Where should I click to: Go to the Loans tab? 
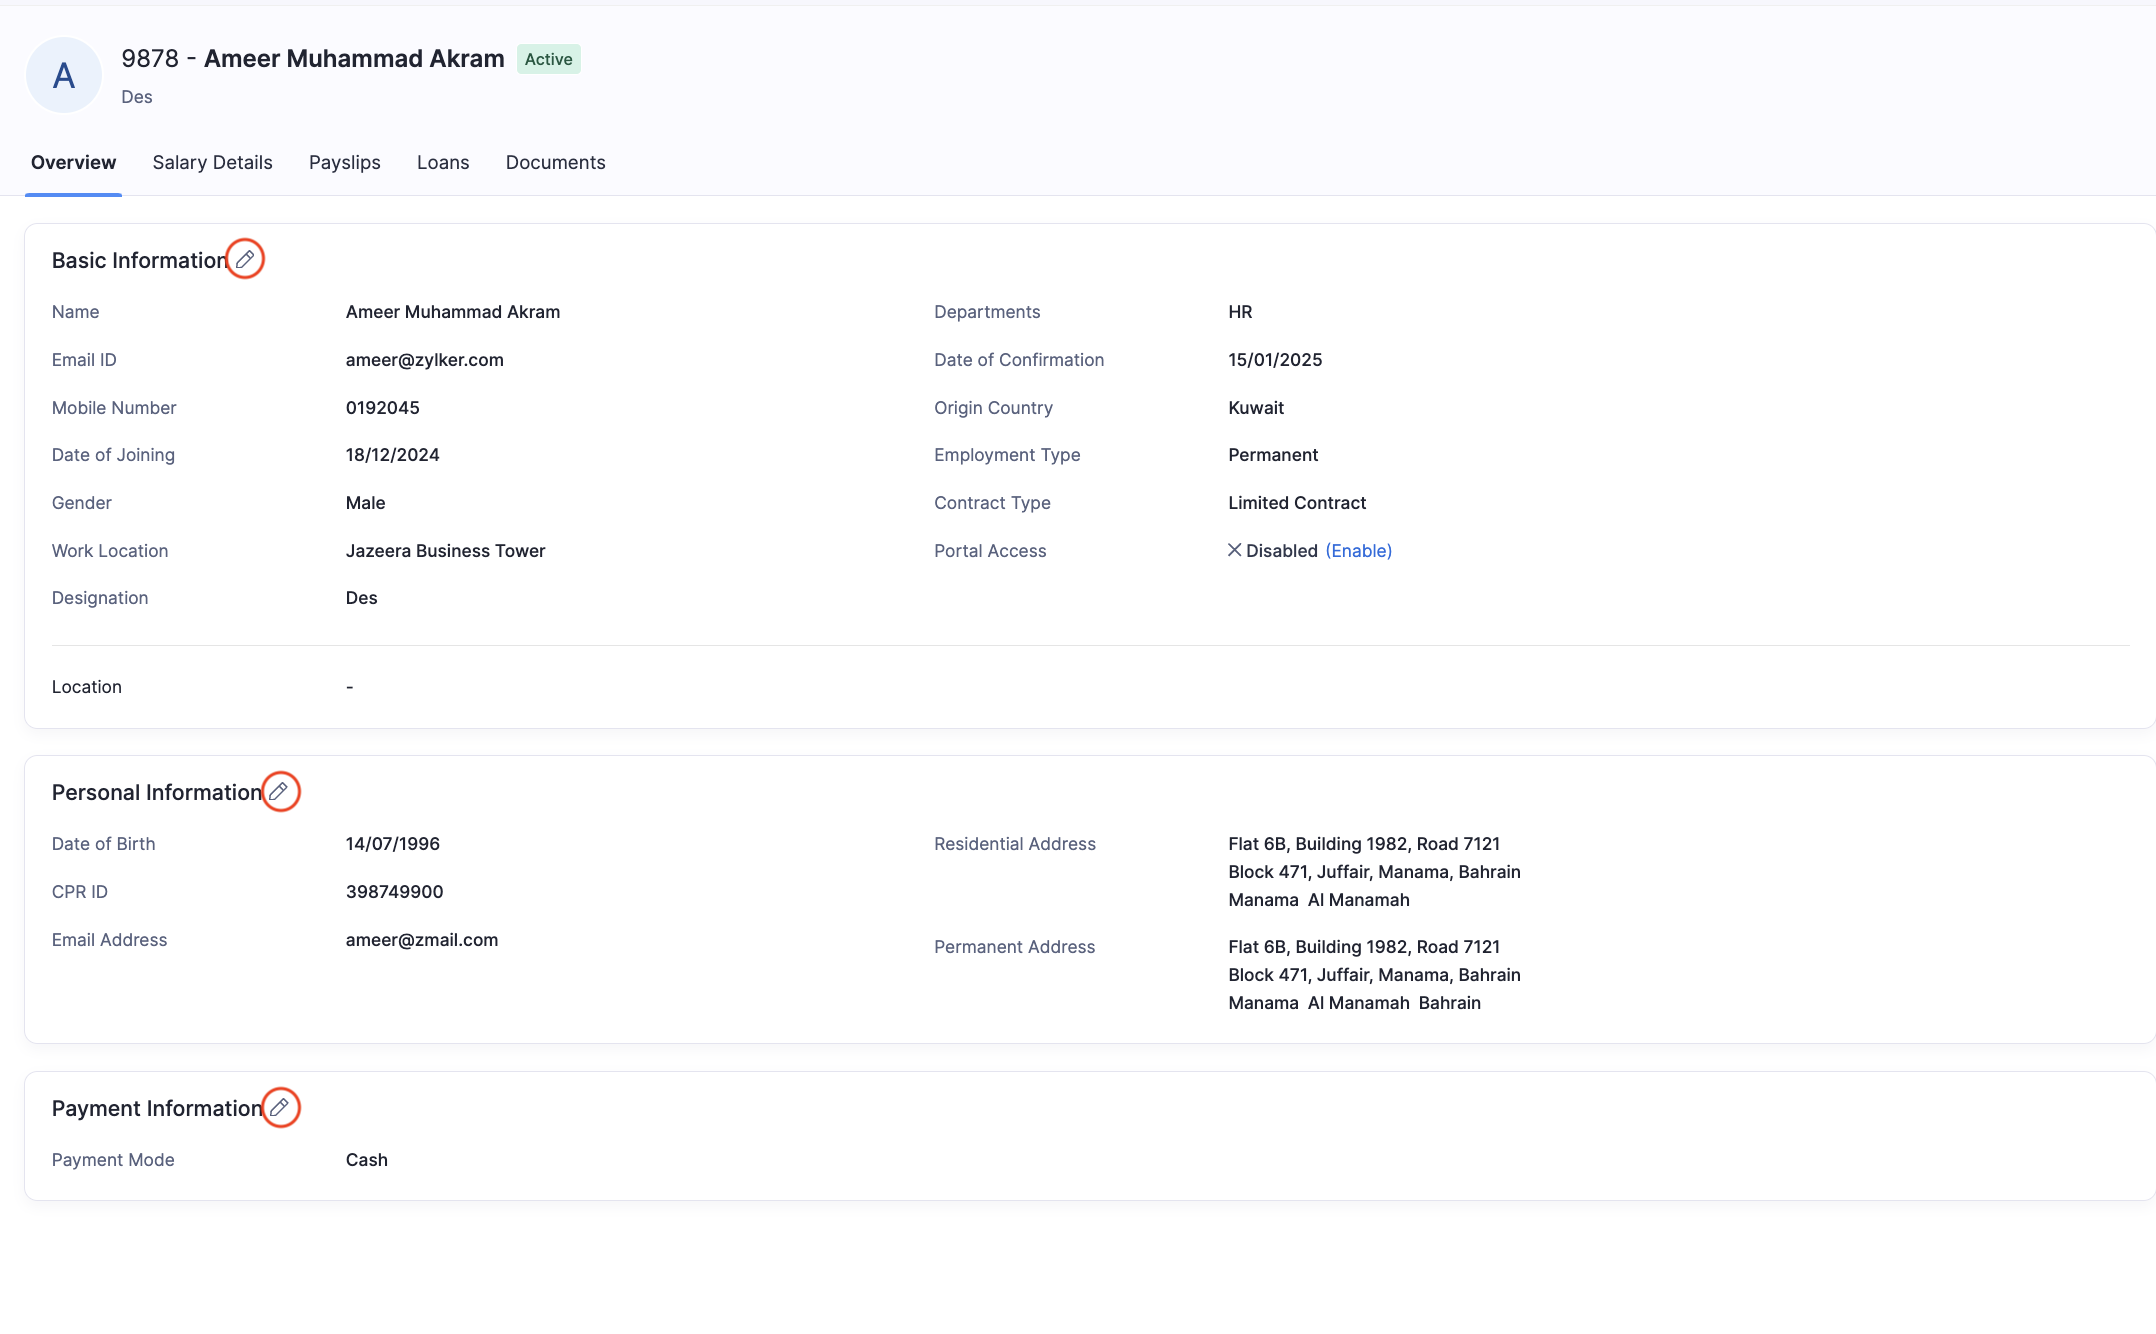(443, 163)
